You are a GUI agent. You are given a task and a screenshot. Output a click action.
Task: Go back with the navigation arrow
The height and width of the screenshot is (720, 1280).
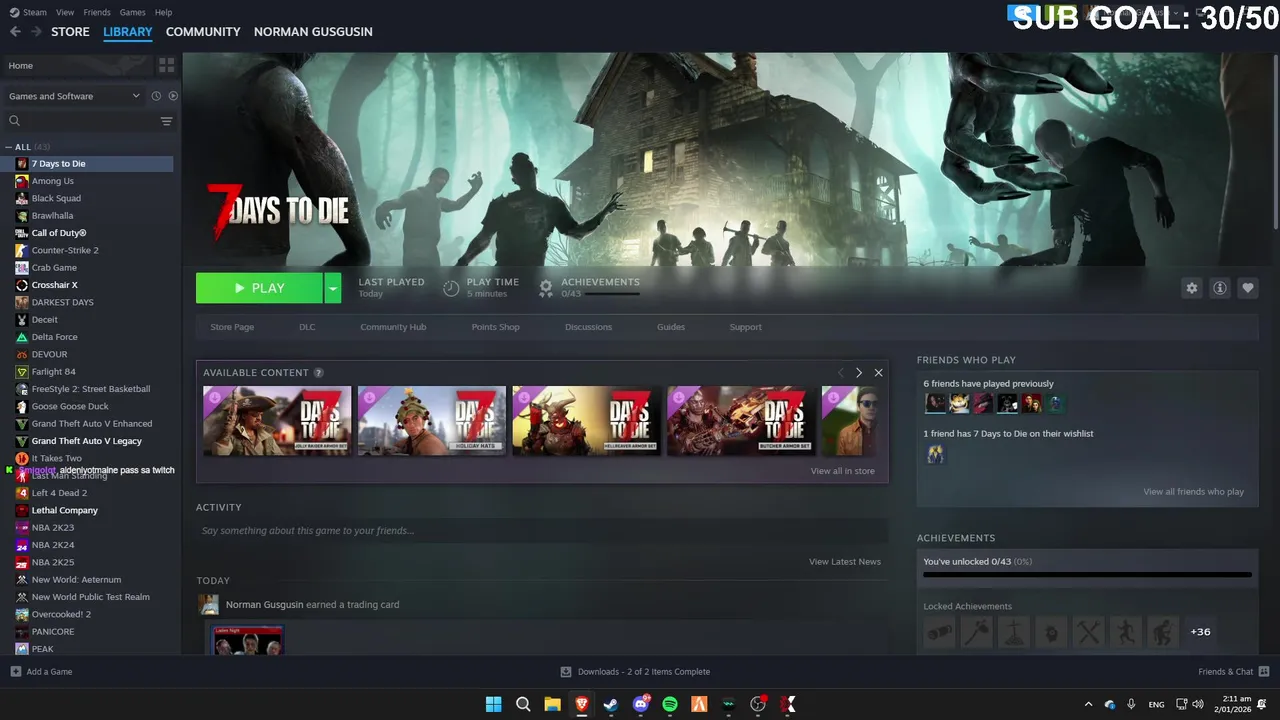click(15, 32)
